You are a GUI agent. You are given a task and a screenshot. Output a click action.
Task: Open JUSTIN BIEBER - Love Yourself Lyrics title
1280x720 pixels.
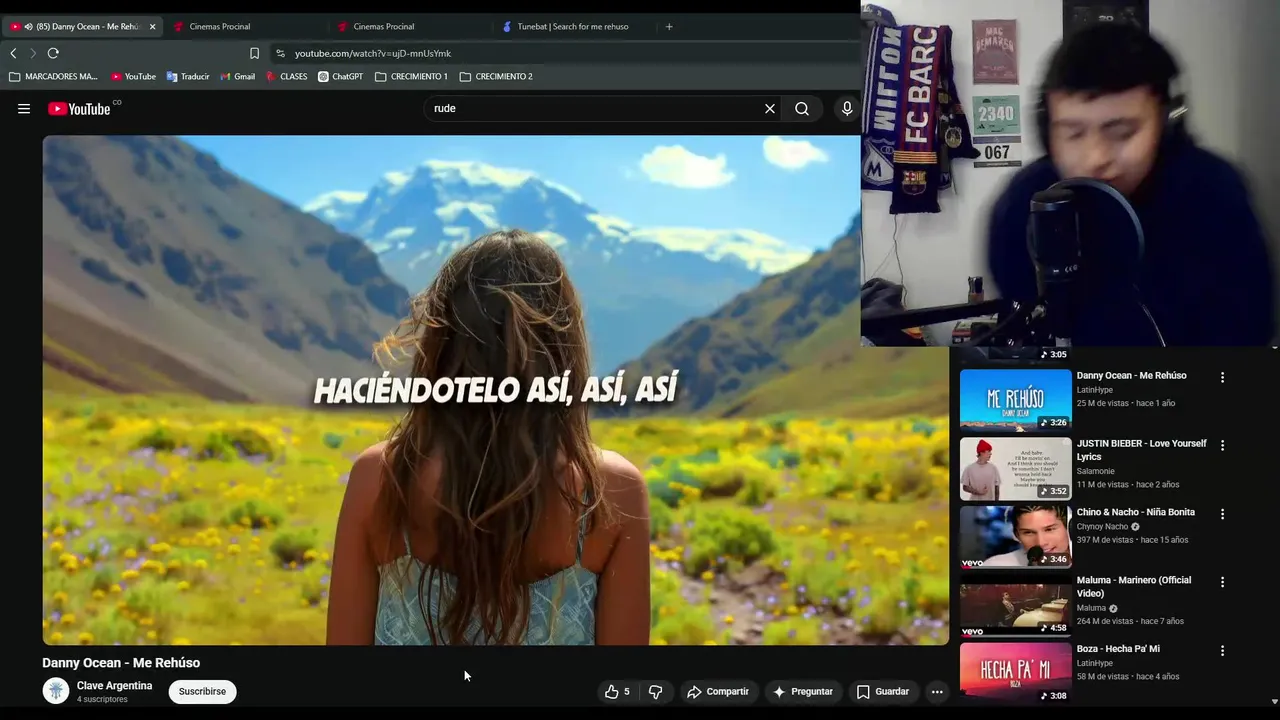[1141, 450]
